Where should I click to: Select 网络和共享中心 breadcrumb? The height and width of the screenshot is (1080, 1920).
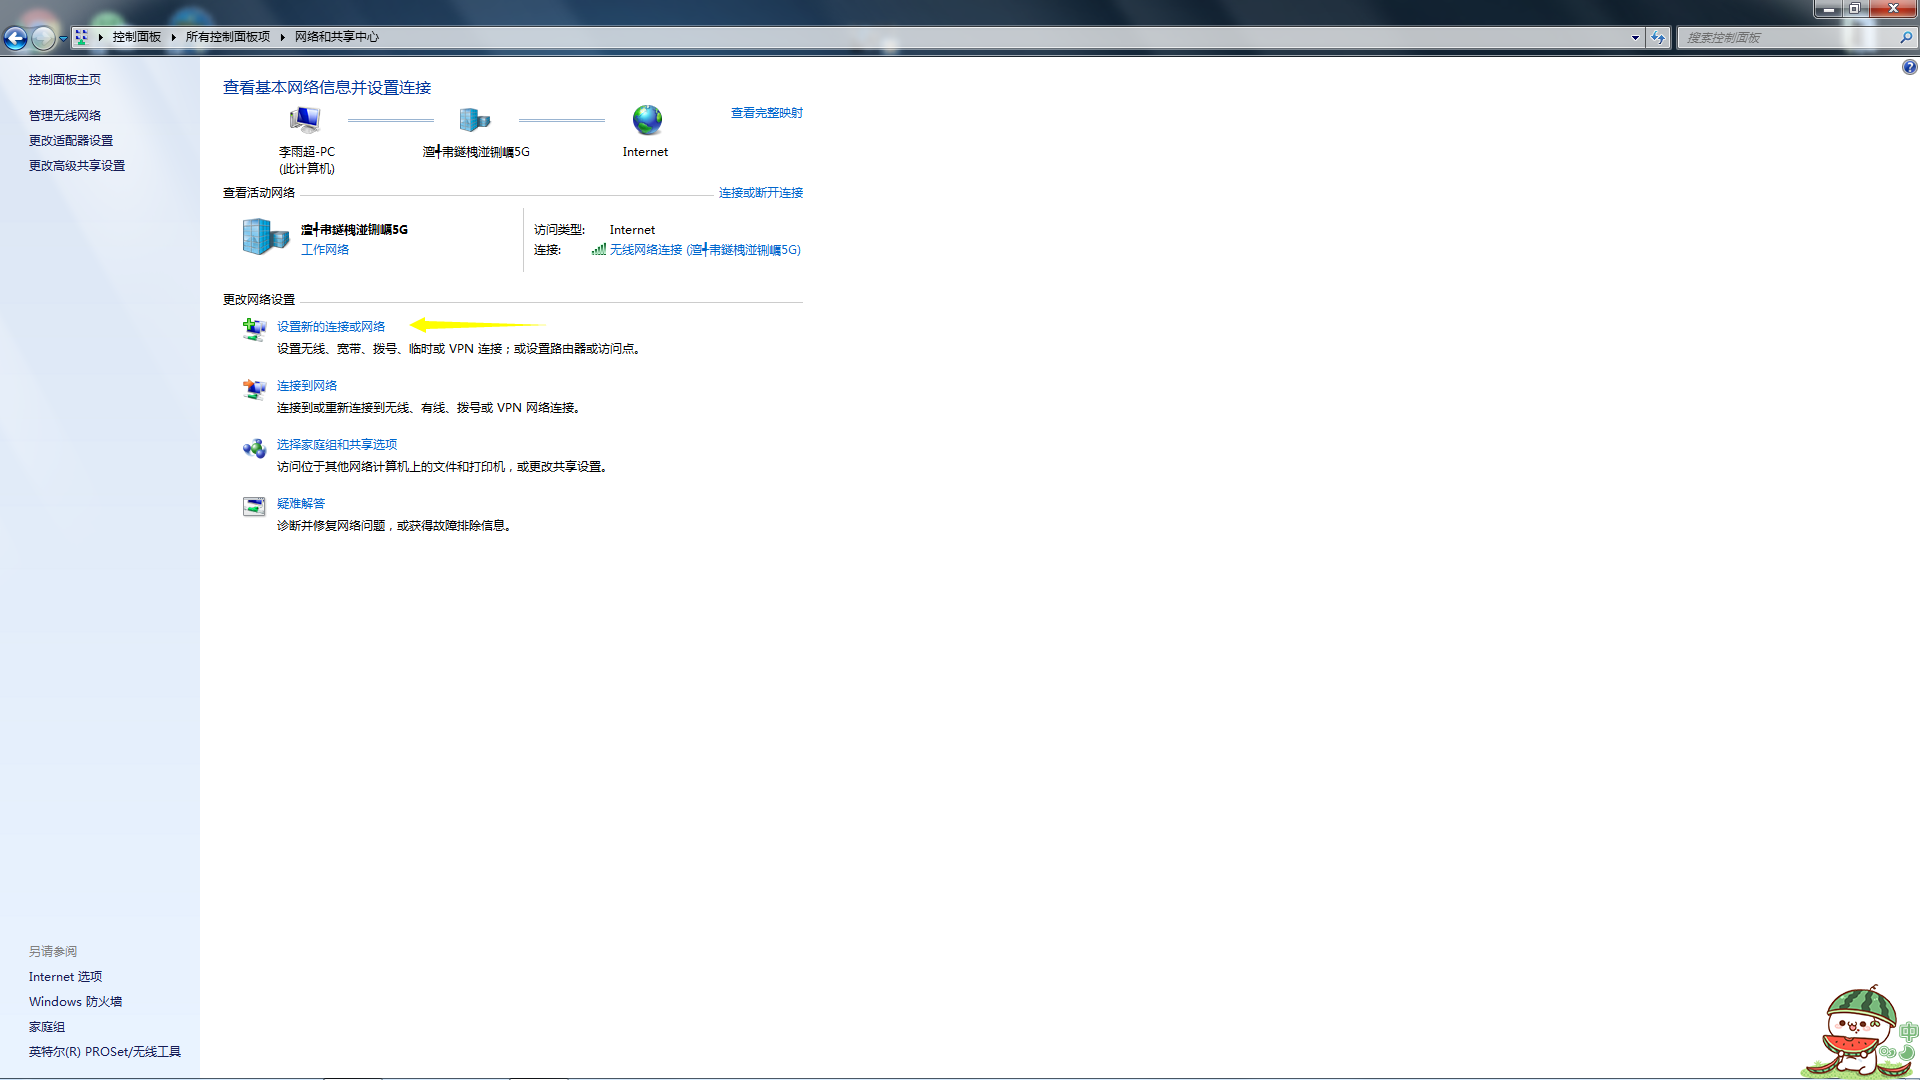coord(337,37)
